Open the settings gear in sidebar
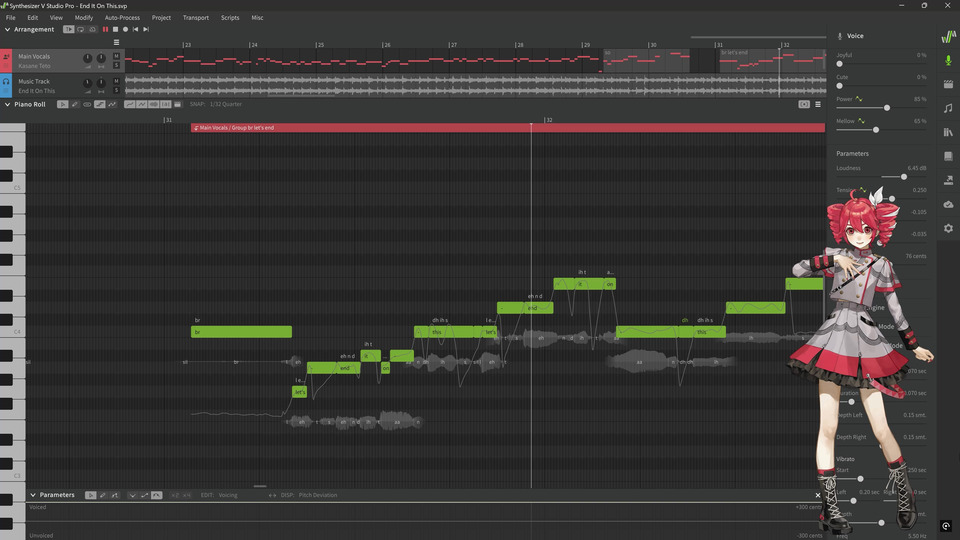The width and height of the screenshot is (960, 540). pos(948,228)
